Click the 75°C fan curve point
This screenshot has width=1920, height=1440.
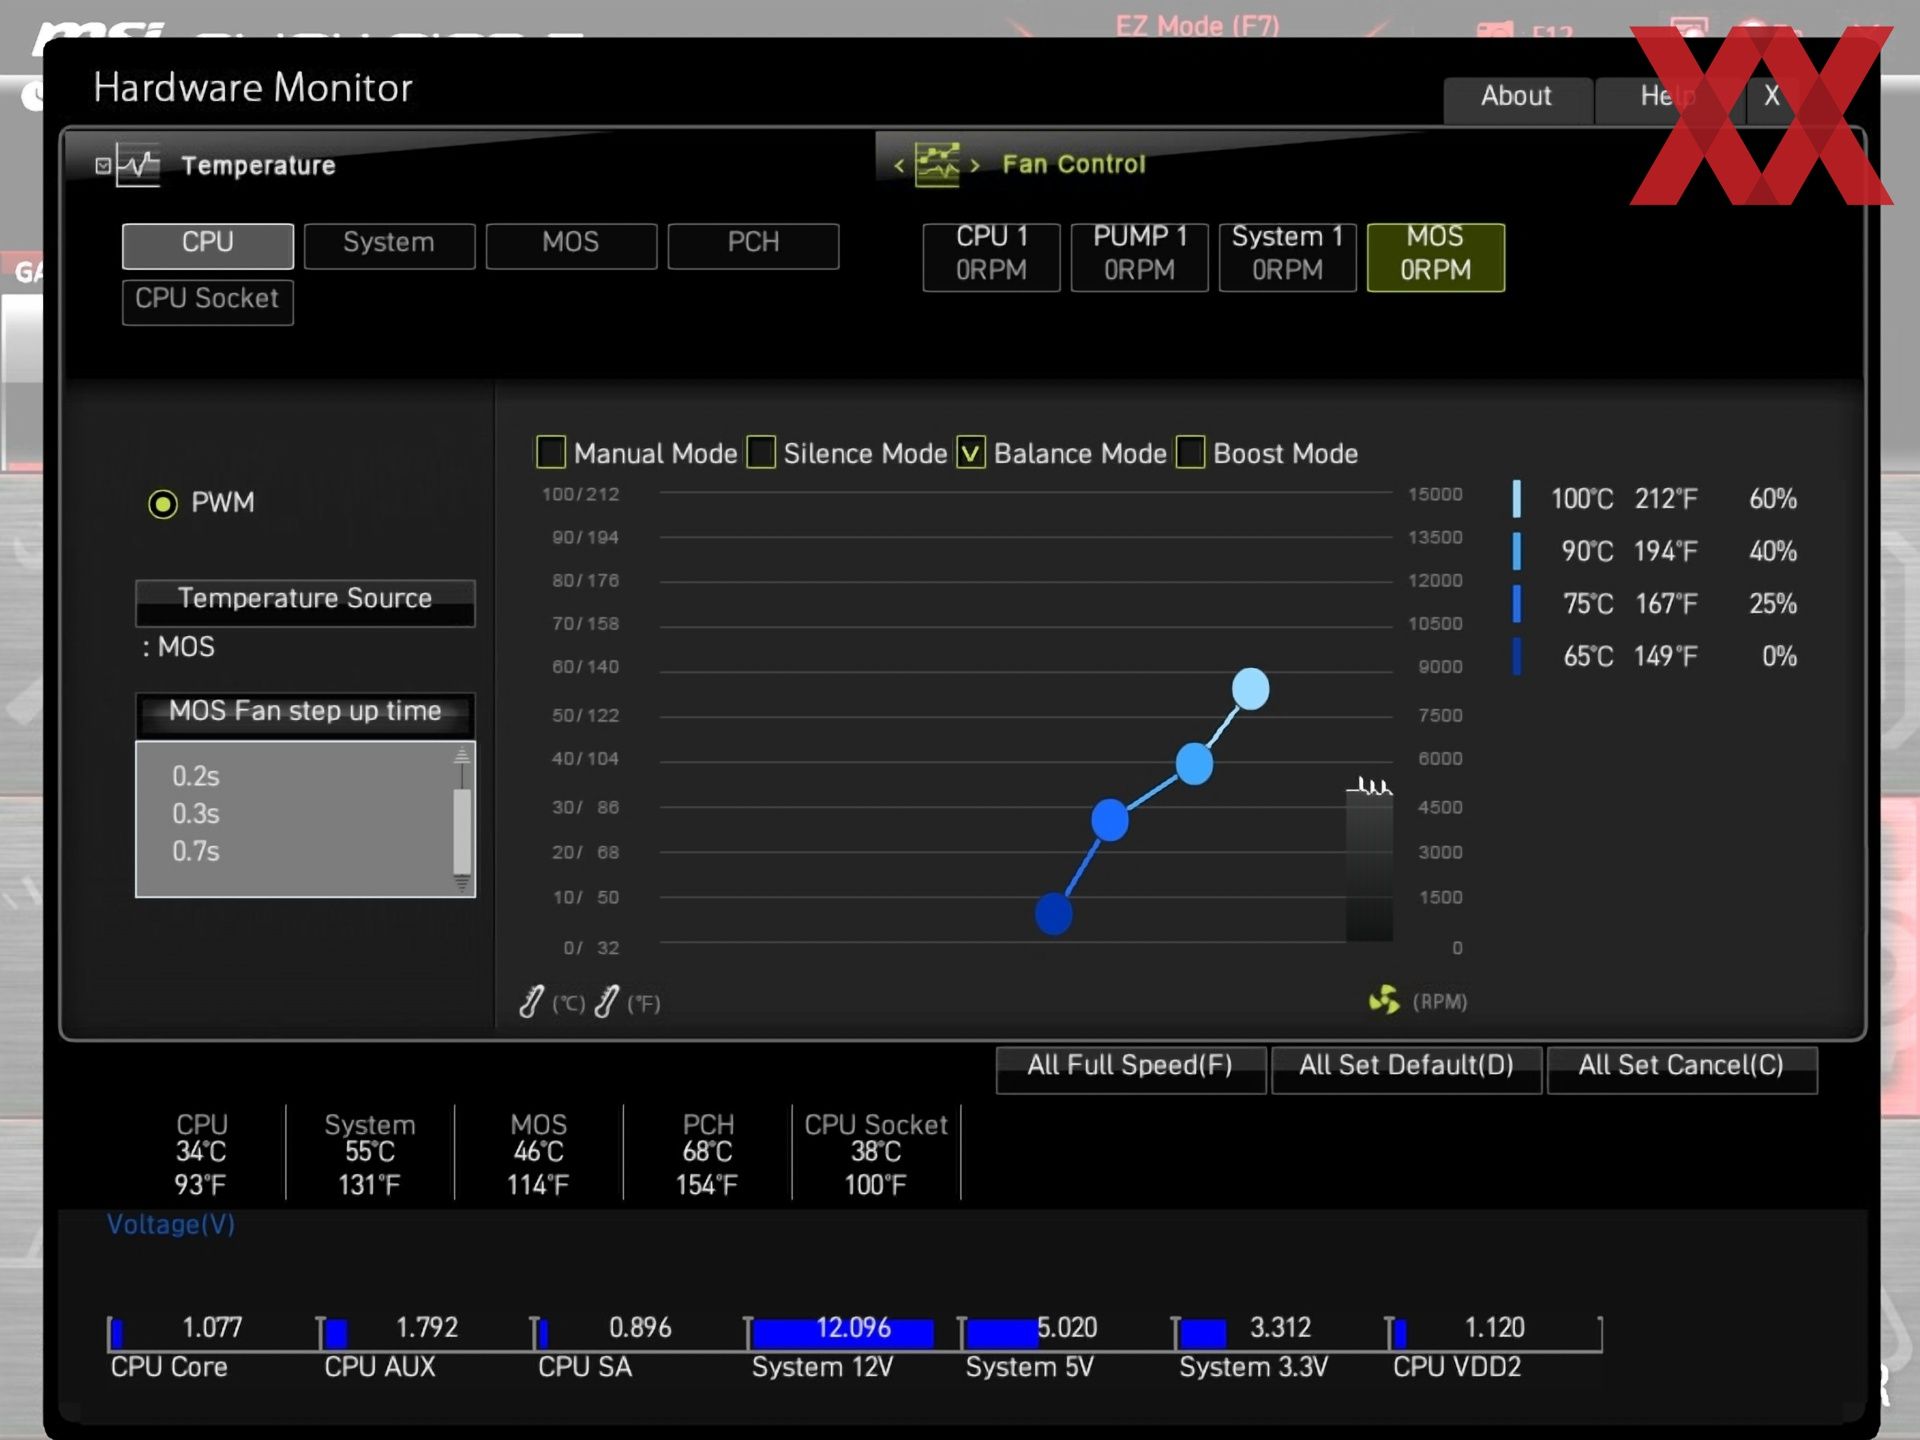(1110, 820)
